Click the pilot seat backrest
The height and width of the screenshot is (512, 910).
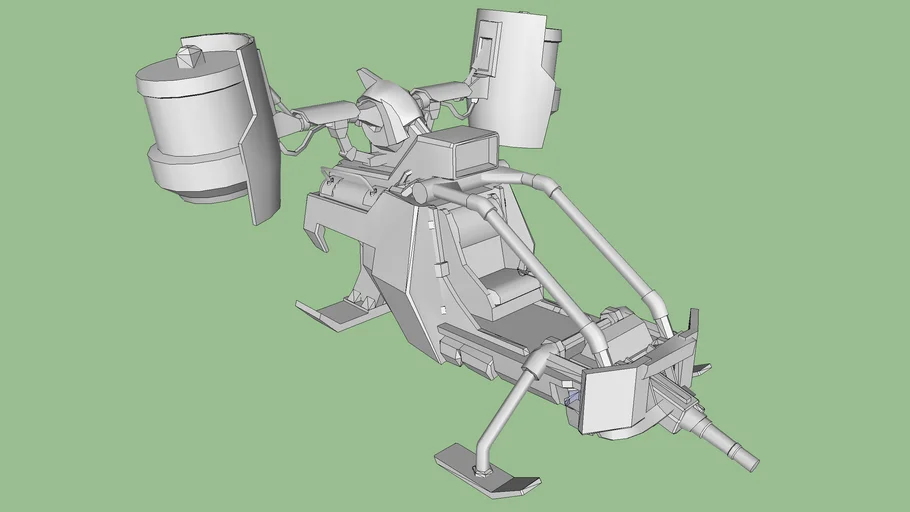[x=481, y=245]
